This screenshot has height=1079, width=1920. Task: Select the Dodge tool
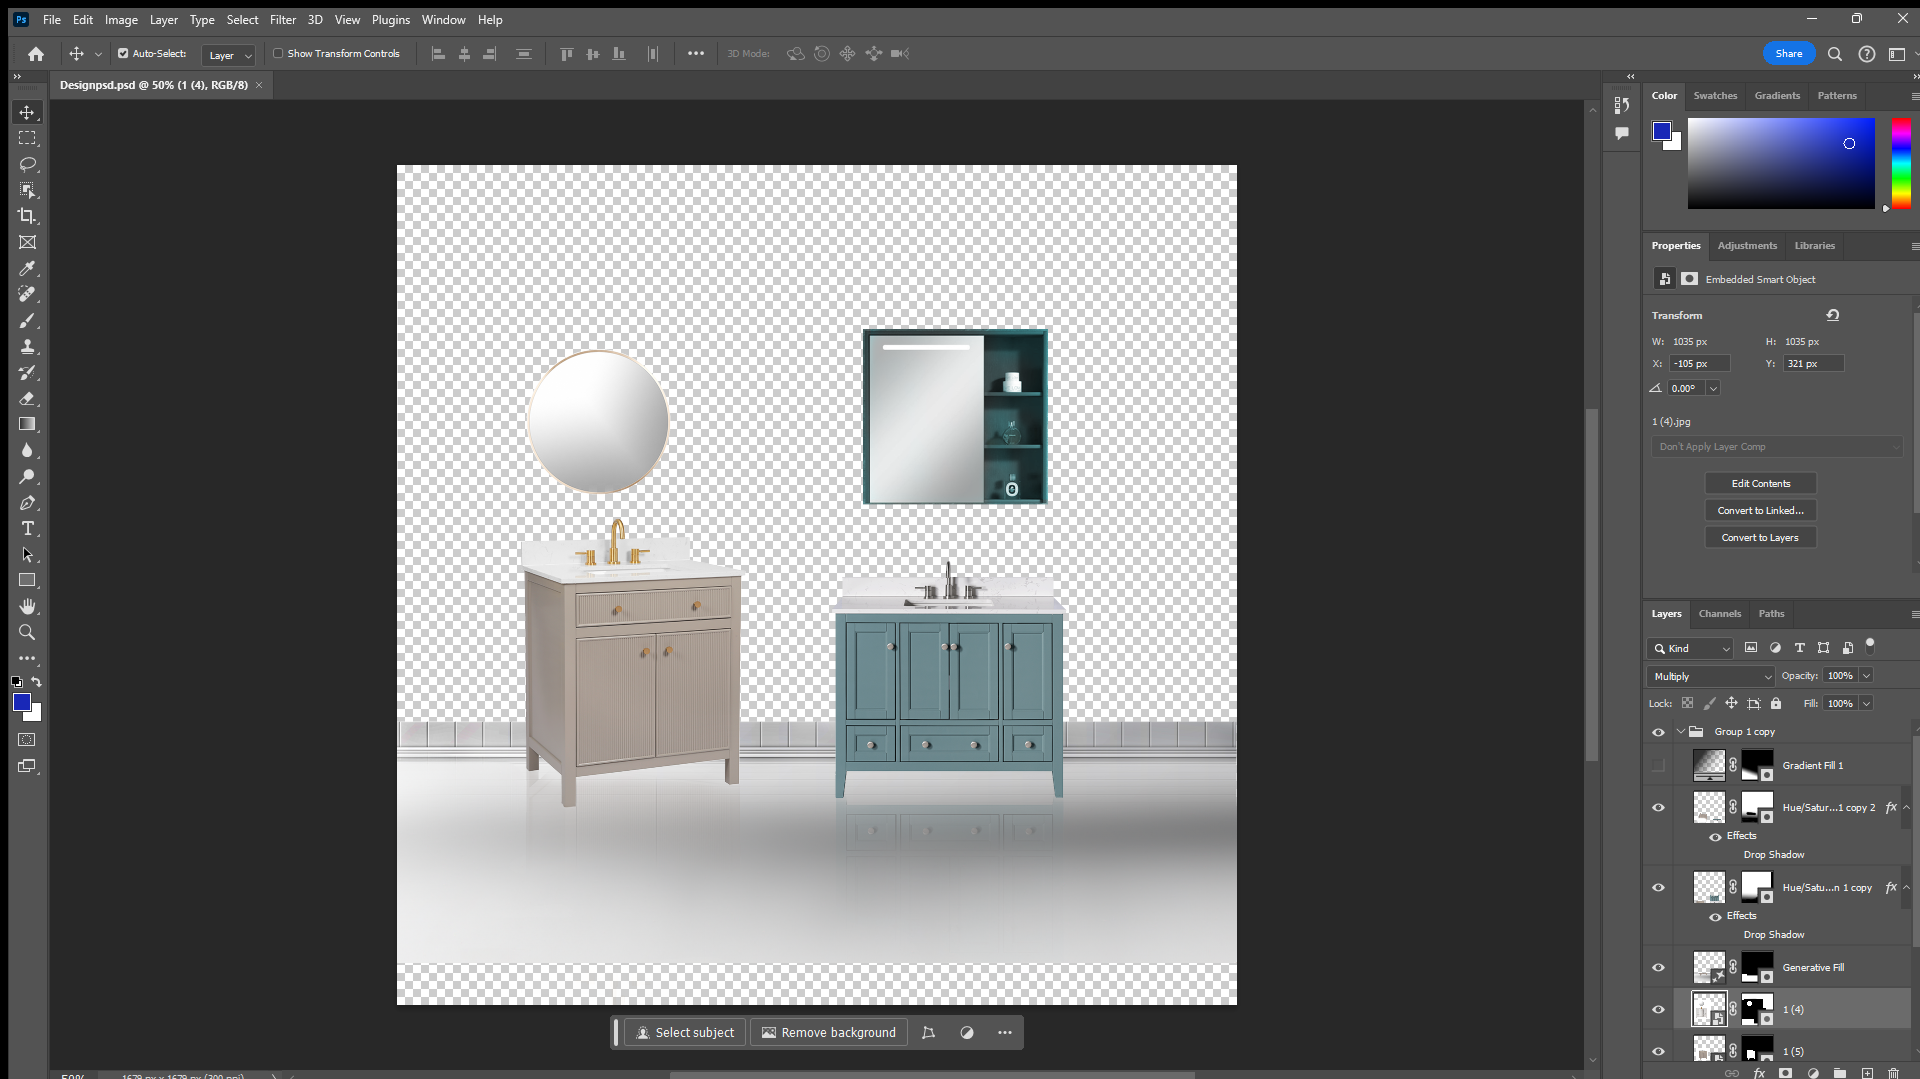point(27,476)
